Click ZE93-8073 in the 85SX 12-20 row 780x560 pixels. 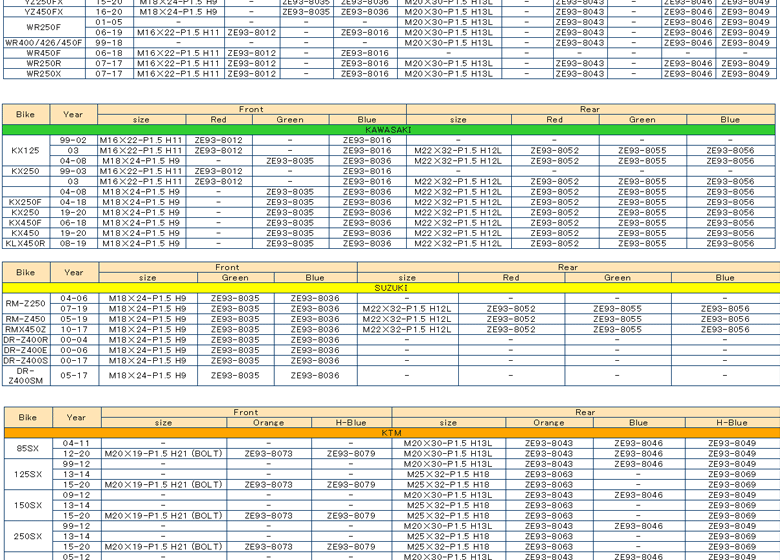pos(269,454)
